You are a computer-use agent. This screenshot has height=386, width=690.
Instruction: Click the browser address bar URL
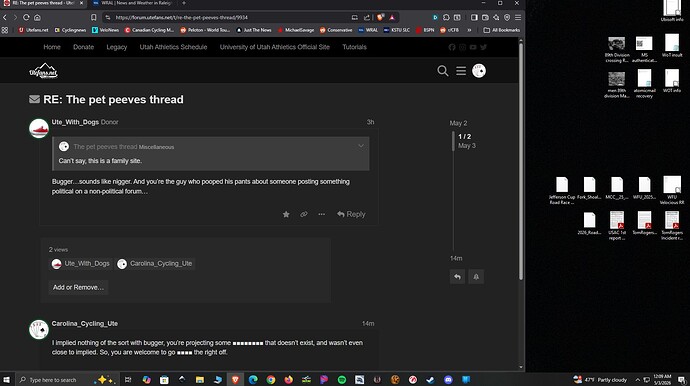pyautogui.click(x=182, y=18)
